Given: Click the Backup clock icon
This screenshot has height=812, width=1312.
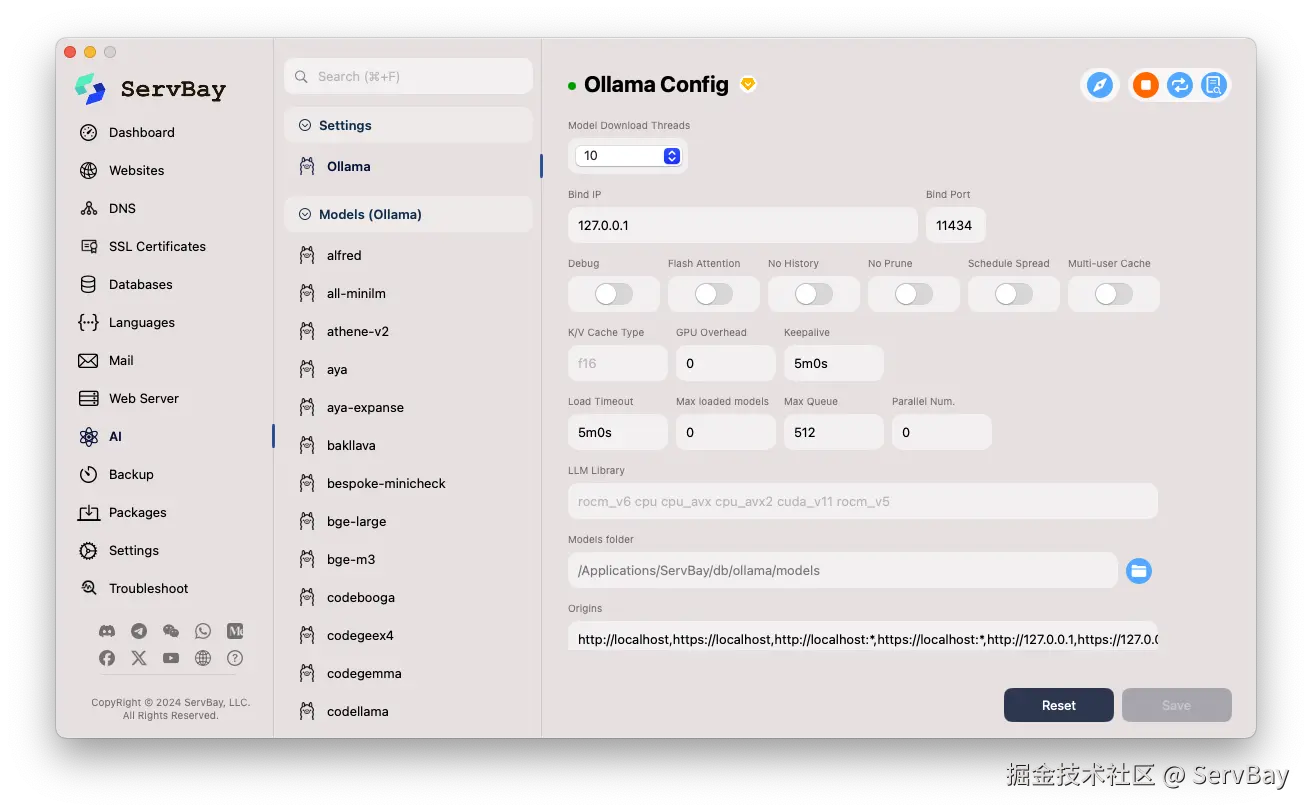Looking at the screenshot, I should [89, 474].
